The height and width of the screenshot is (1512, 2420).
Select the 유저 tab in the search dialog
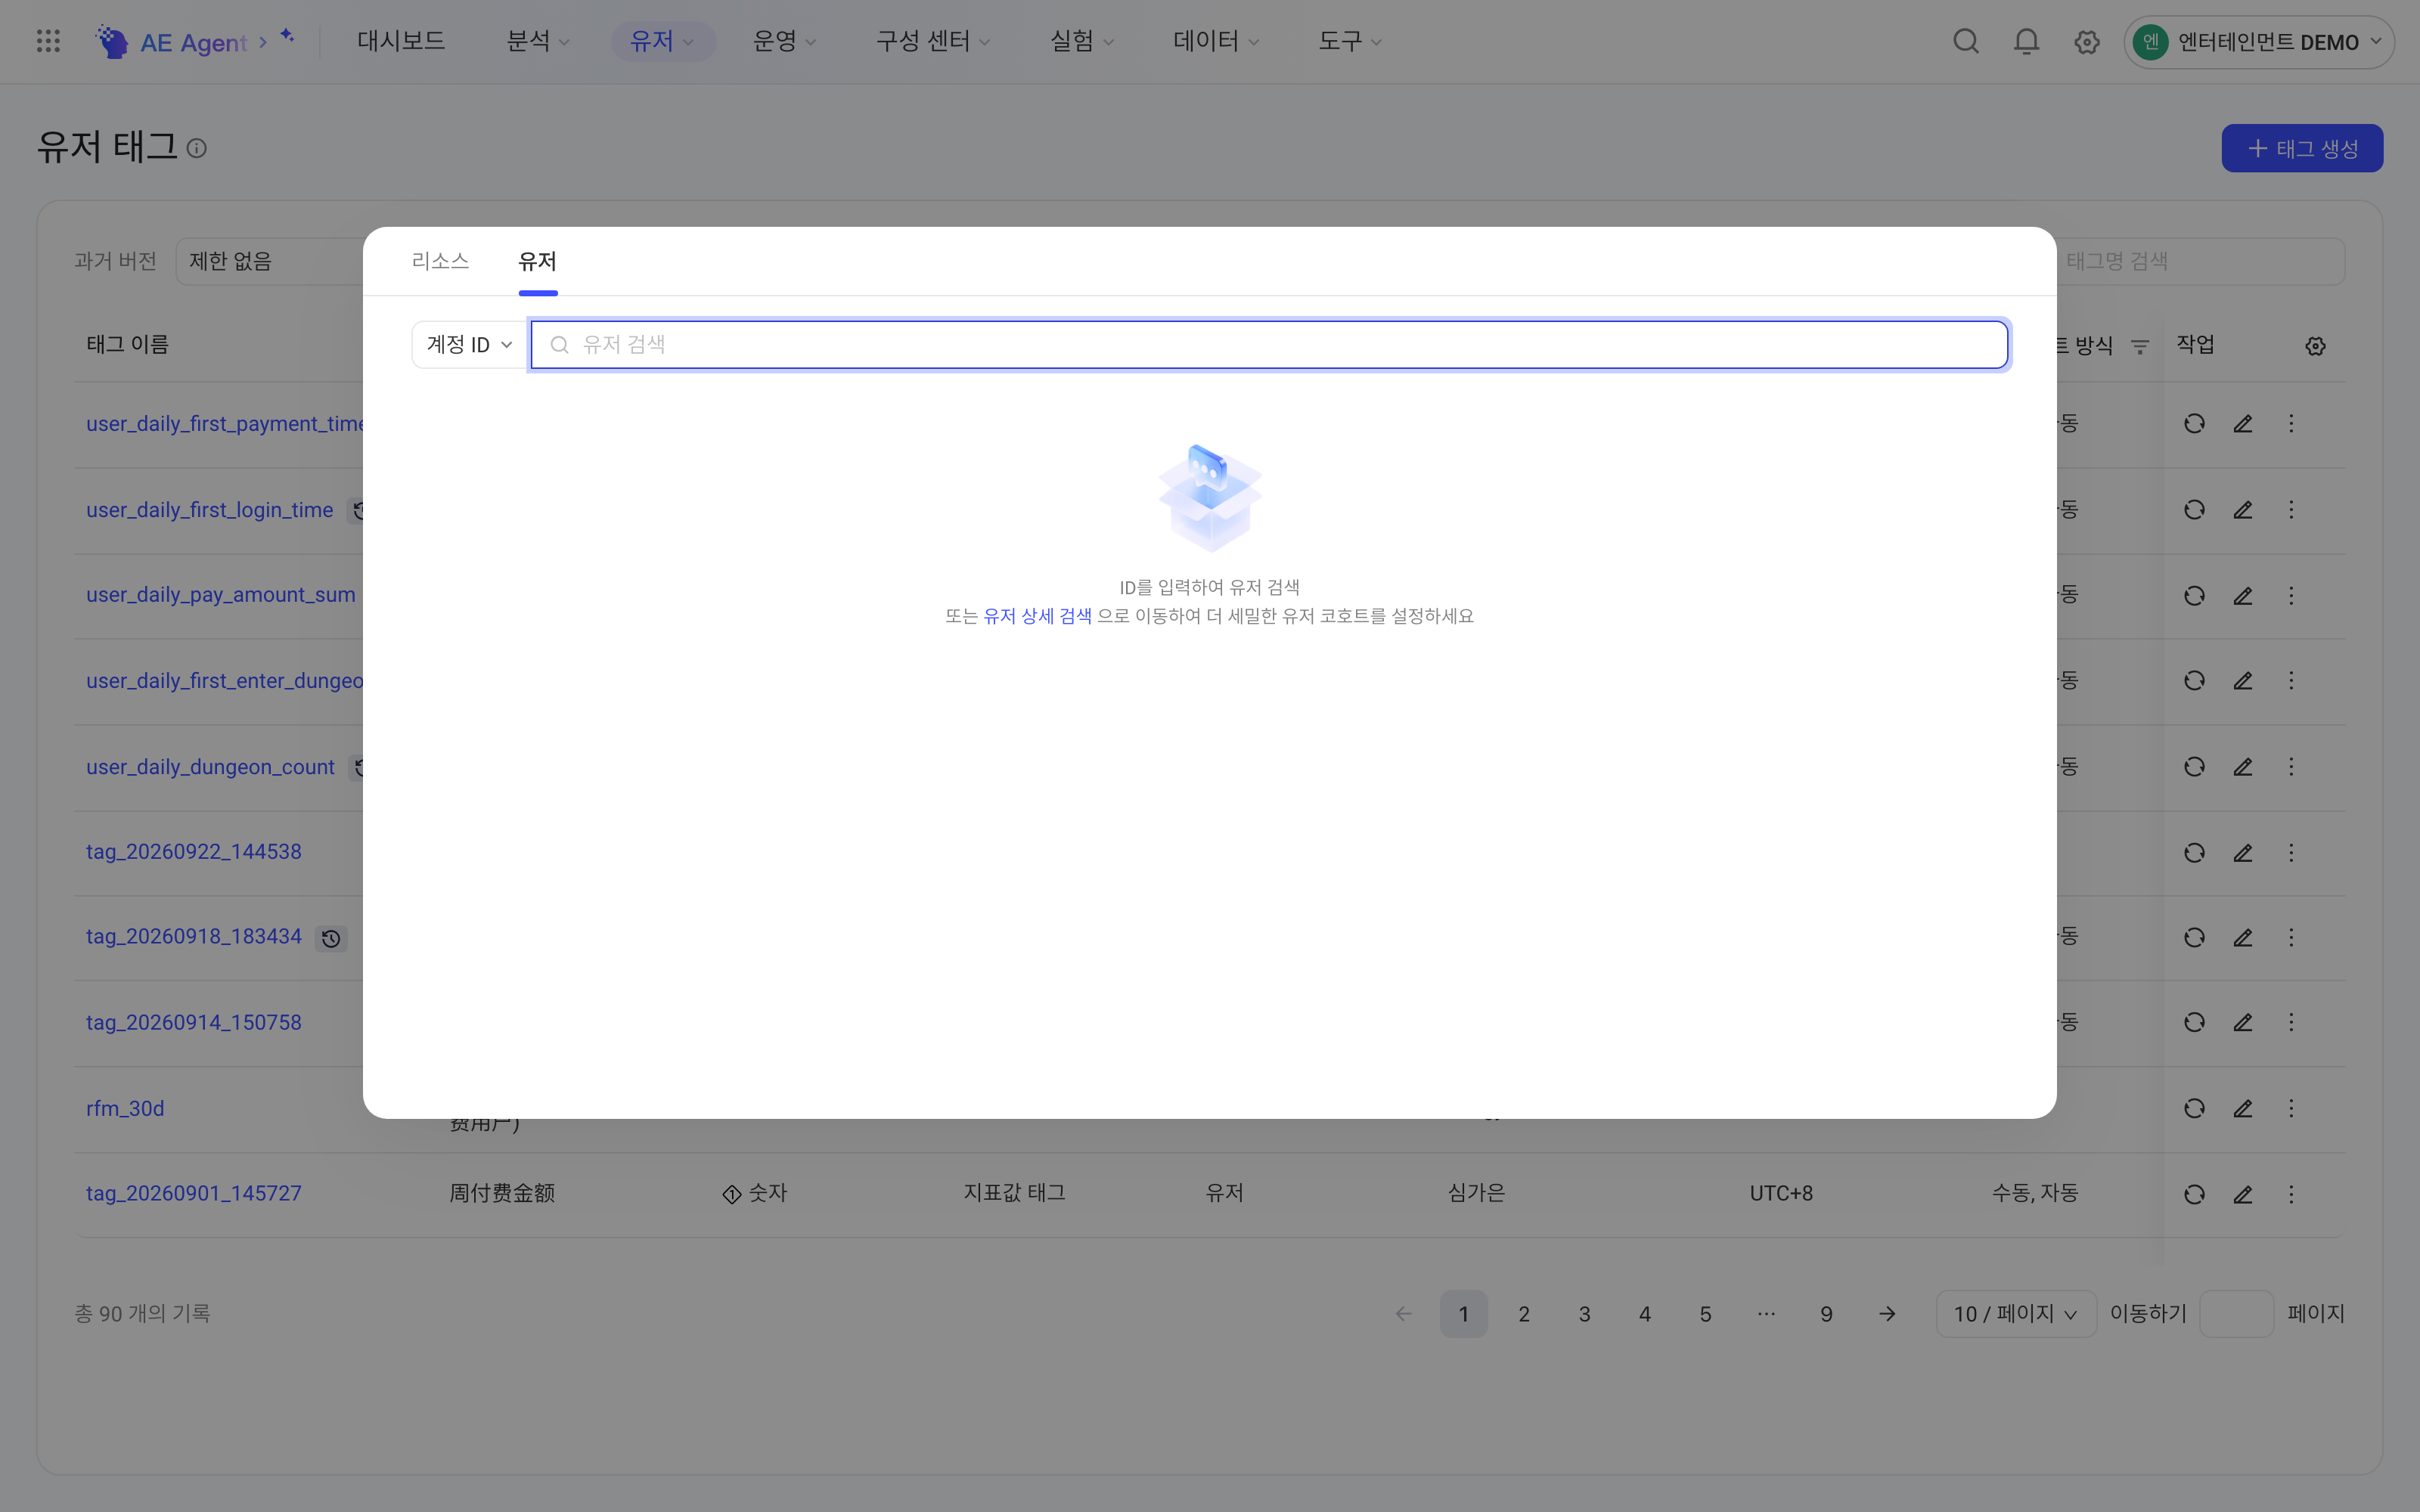(x=537, y=261)
